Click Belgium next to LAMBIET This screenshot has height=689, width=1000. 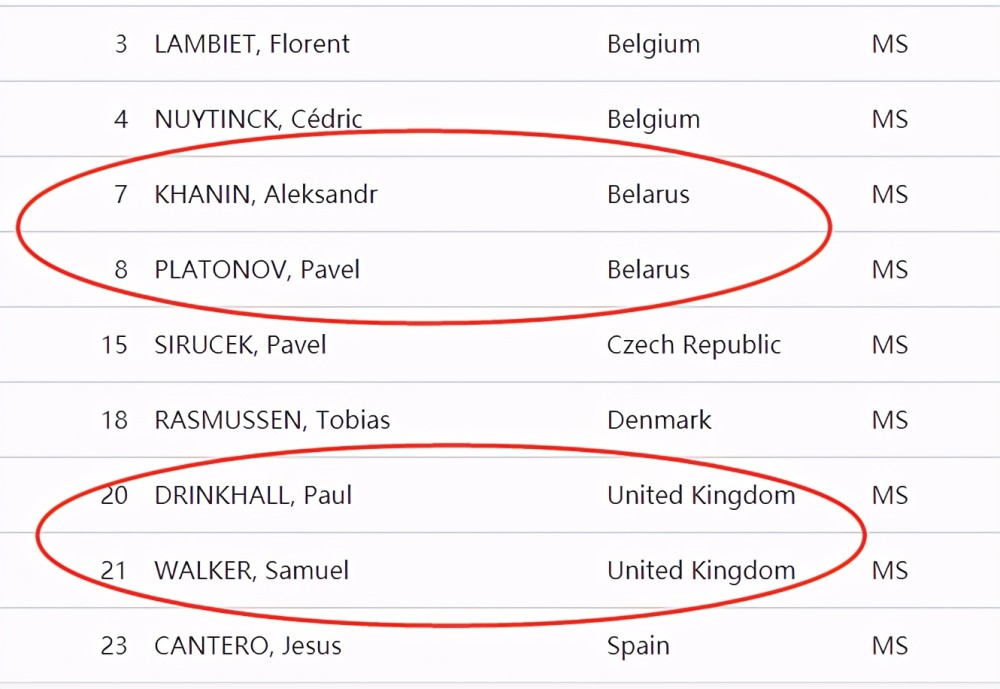[654, 45]
